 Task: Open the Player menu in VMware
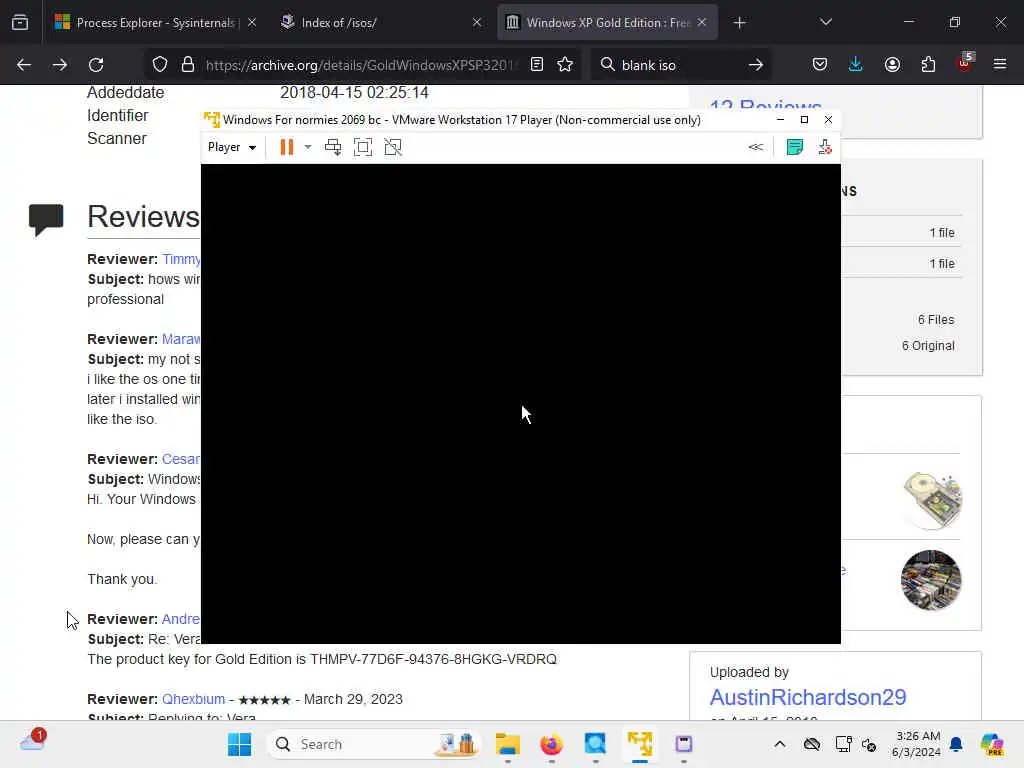click(x=232, y=147)
